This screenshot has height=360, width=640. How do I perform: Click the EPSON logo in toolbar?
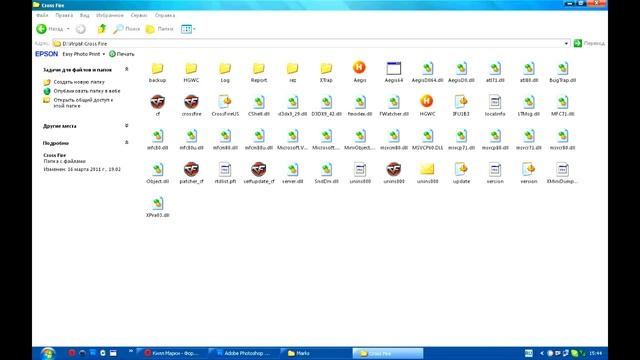[x=47, y=54]
